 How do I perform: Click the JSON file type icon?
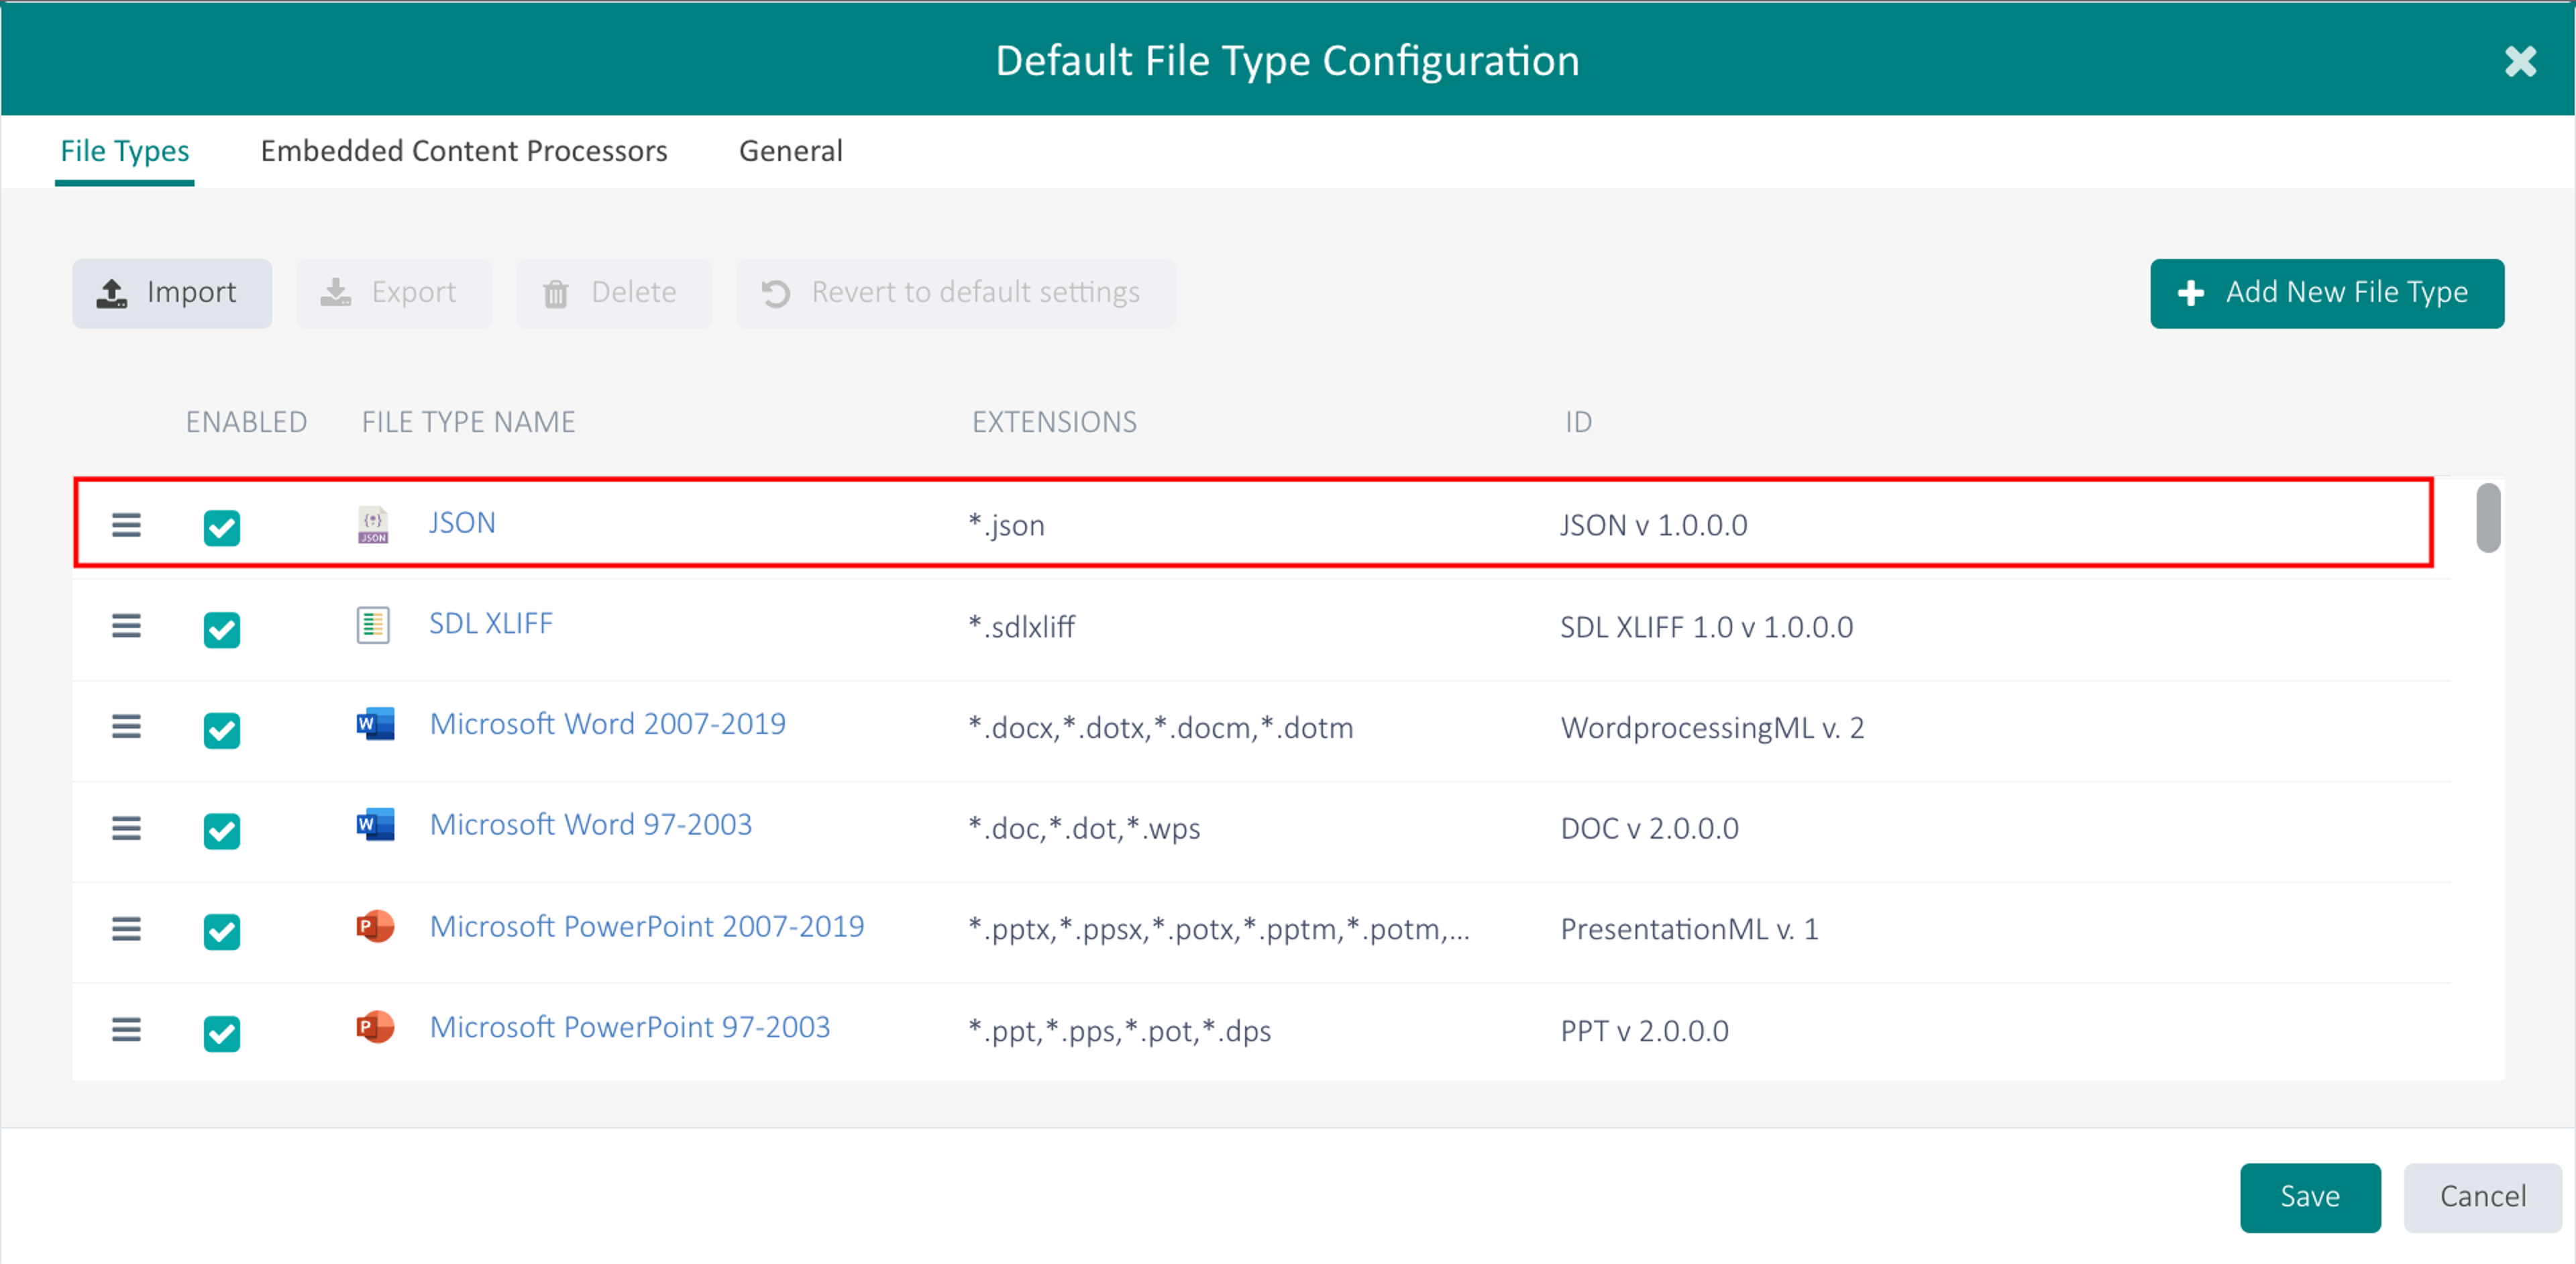tap(374, 524)
